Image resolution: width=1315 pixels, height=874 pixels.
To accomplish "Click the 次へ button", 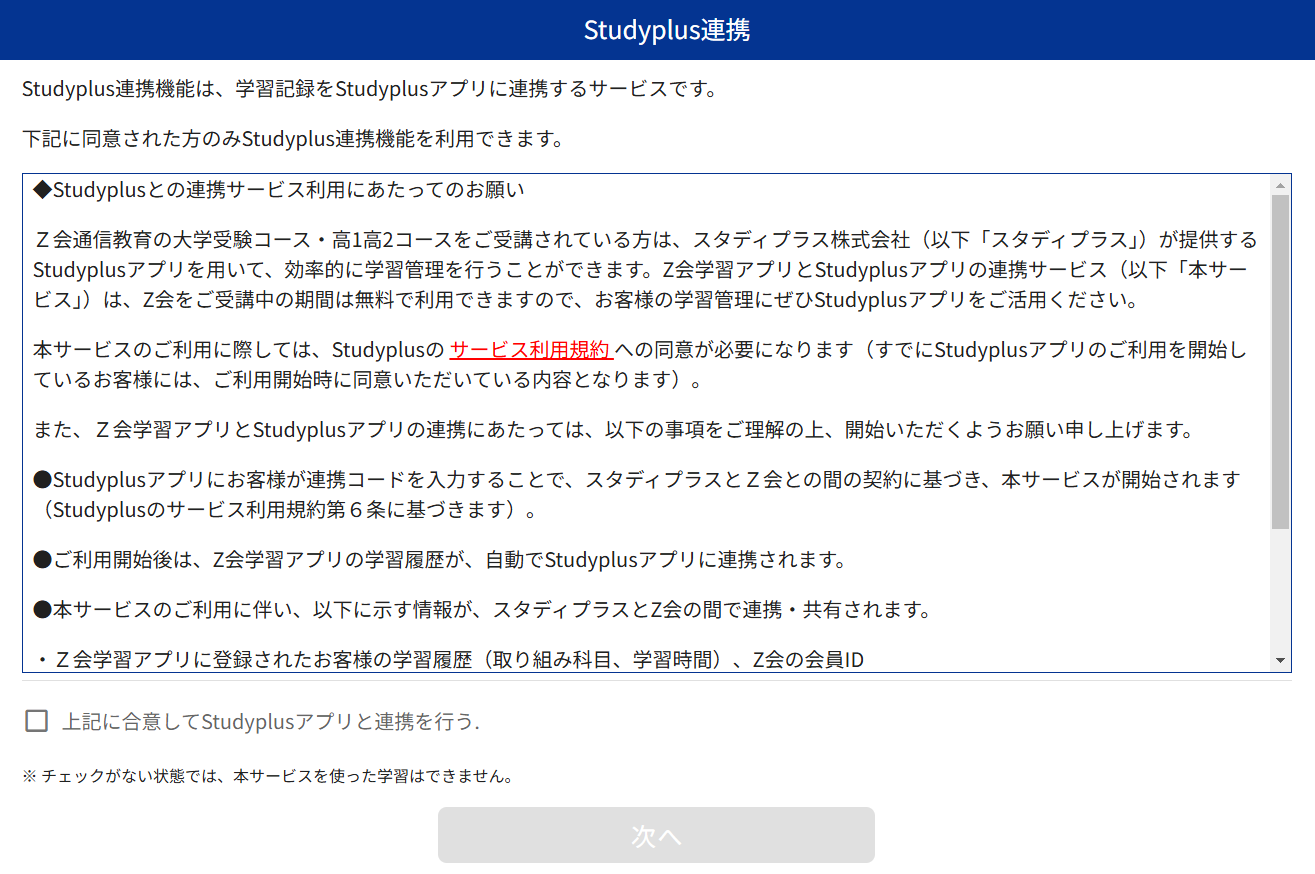I will point(656,835).
